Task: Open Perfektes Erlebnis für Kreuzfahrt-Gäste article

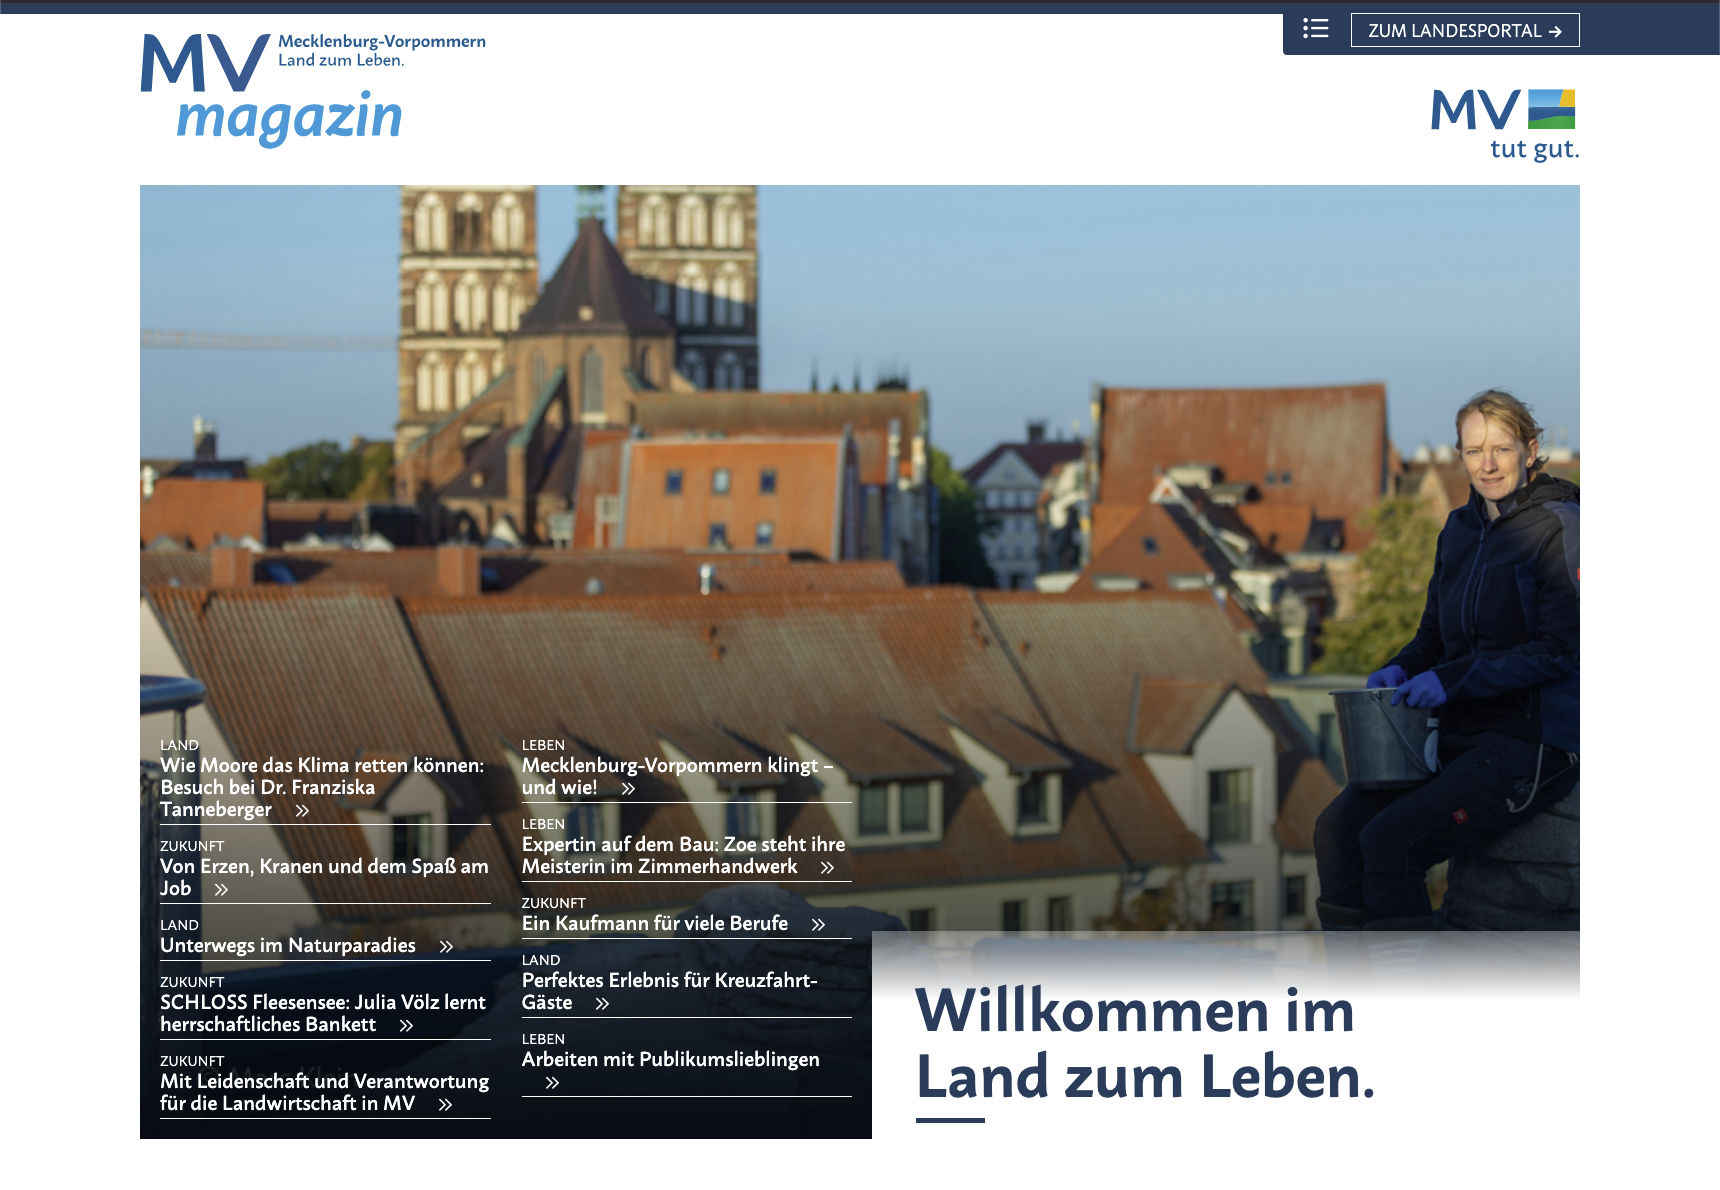Action: 669,981
